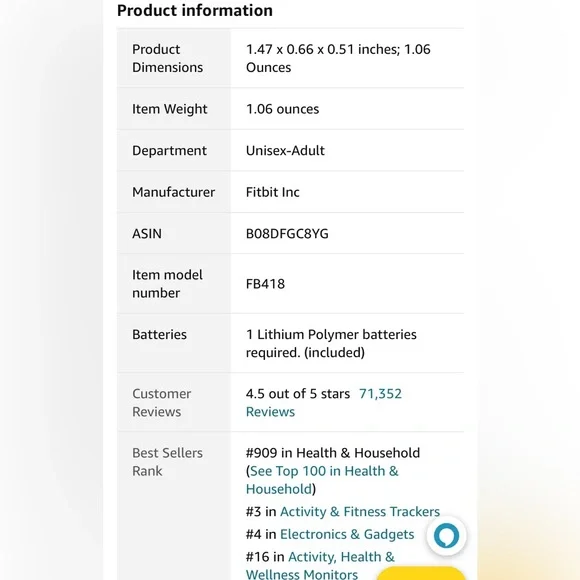This screenshot has height=580, width=580.
Task: Click the Product information heading
Action: coord(195,10)
